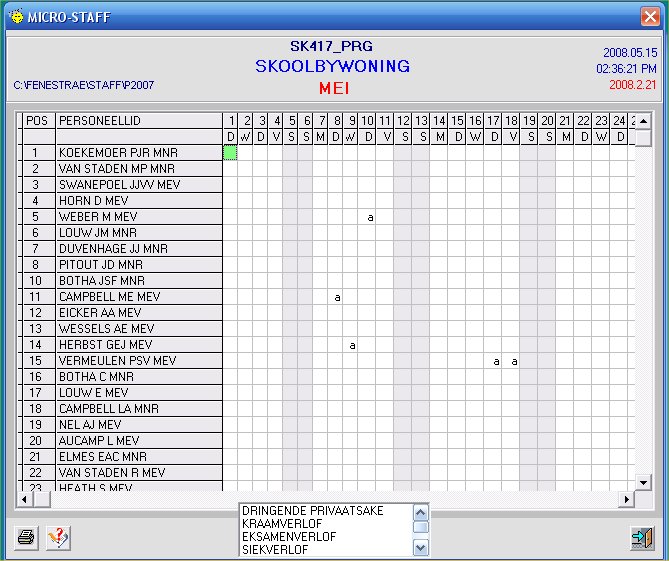This screenshot has height=561, width=669.
Task: Click the exit door icon
Action: [641, 538]
